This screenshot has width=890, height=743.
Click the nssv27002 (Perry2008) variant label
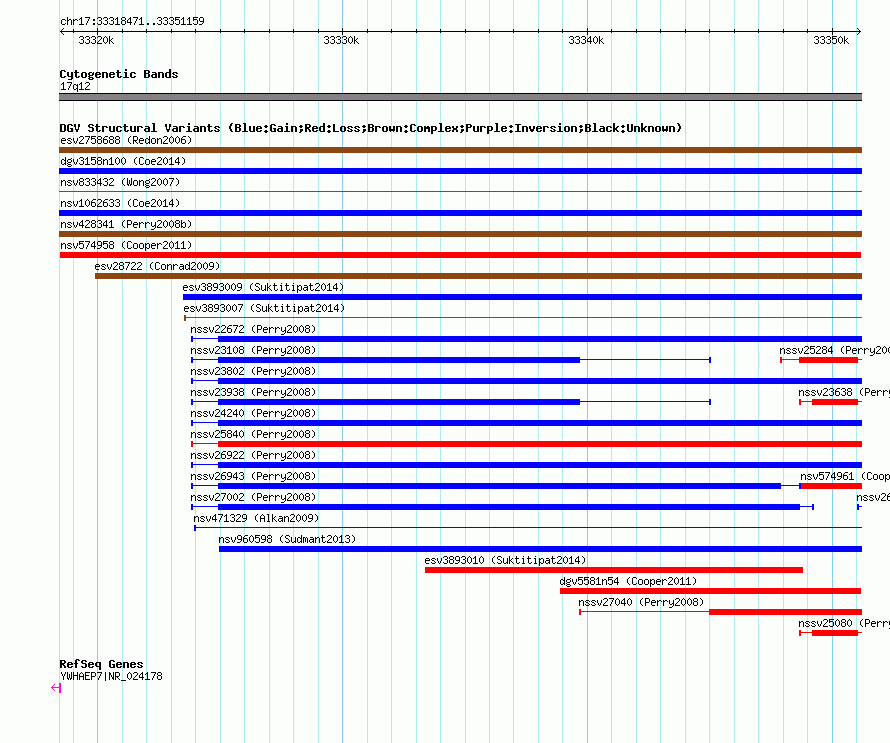click(253, 497)
